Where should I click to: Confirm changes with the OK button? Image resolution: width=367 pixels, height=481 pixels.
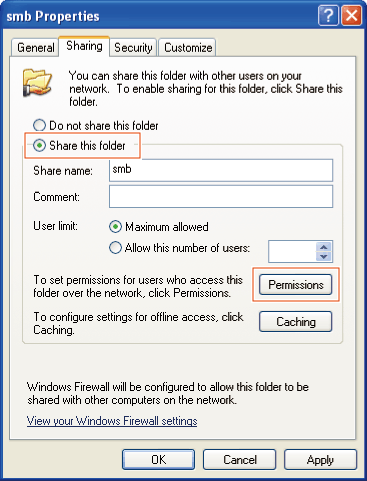(x=158, y=460)
